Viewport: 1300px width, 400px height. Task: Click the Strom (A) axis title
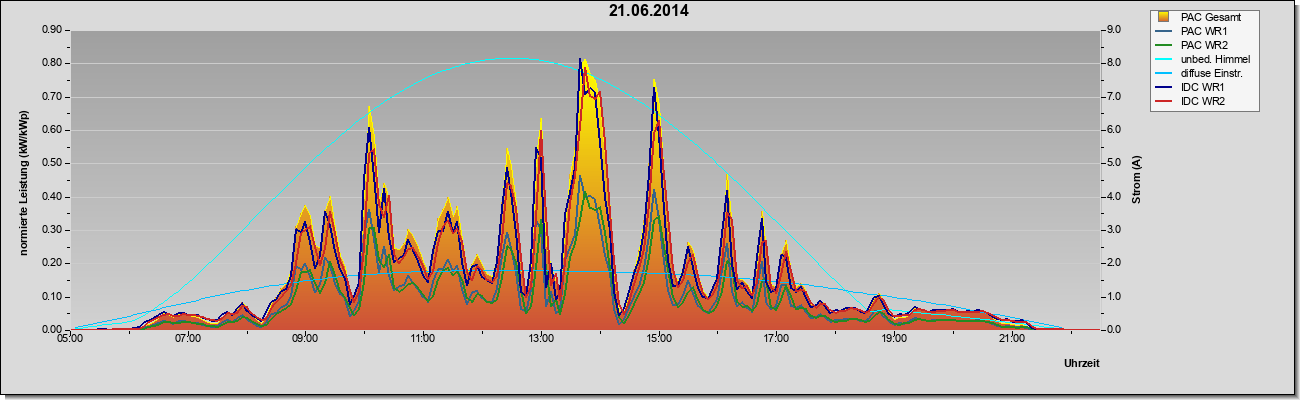click(1136, 180)
